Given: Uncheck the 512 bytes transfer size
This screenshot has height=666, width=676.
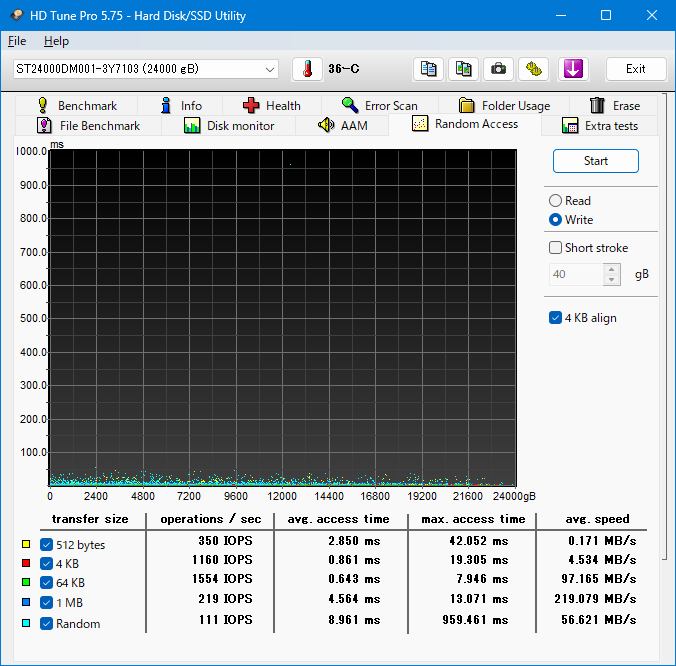Looking at the screenshot, I should click(x=47, y=545).
